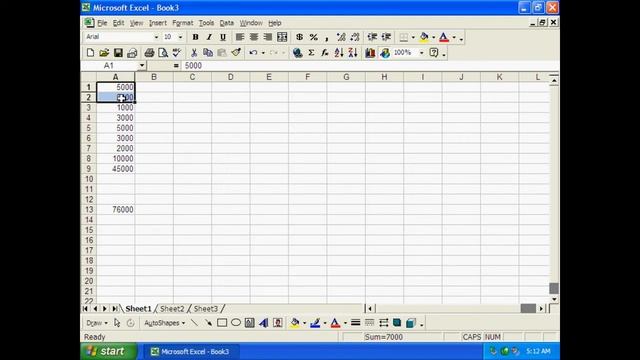
Task: Open Paste Function fx
Action: pos(325,53)
